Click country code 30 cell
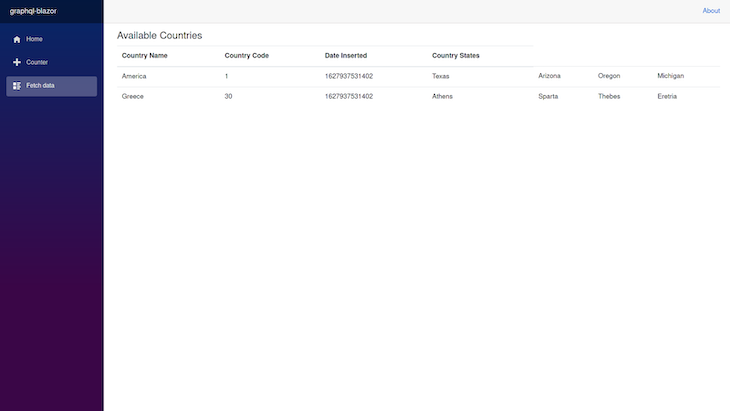This screenshot has width=730, height=411. [x=228, y=96]
